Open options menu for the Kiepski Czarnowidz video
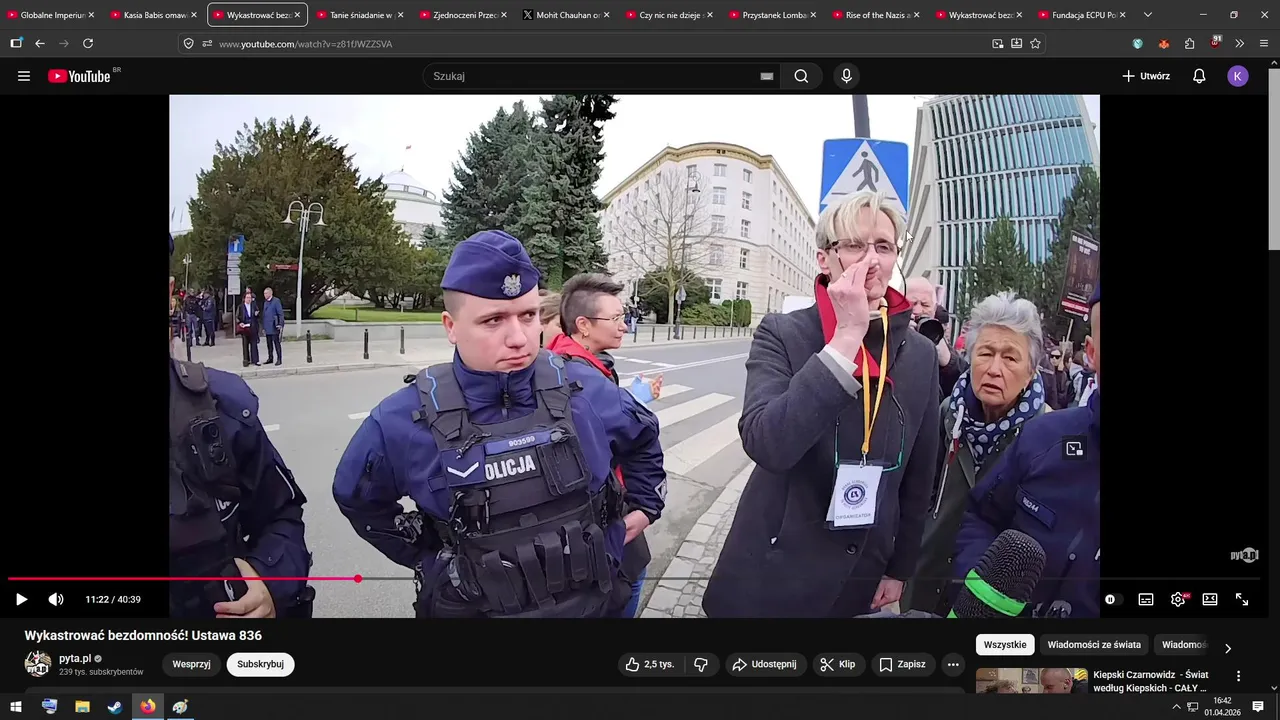Image resolution: width=1280 pixels, height=720 pixels. point(1238,676)
